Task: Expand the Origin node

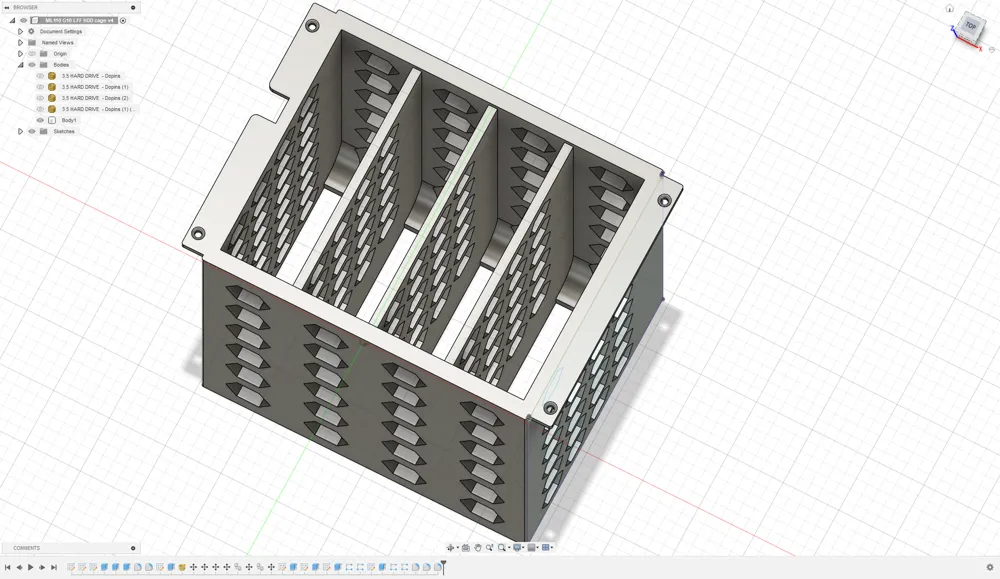Action: (x=20, y=54)
